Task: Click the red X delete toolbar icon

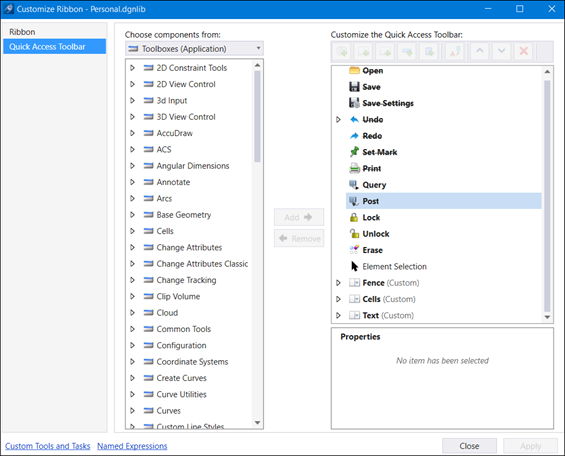Action: tap(524, 51)
